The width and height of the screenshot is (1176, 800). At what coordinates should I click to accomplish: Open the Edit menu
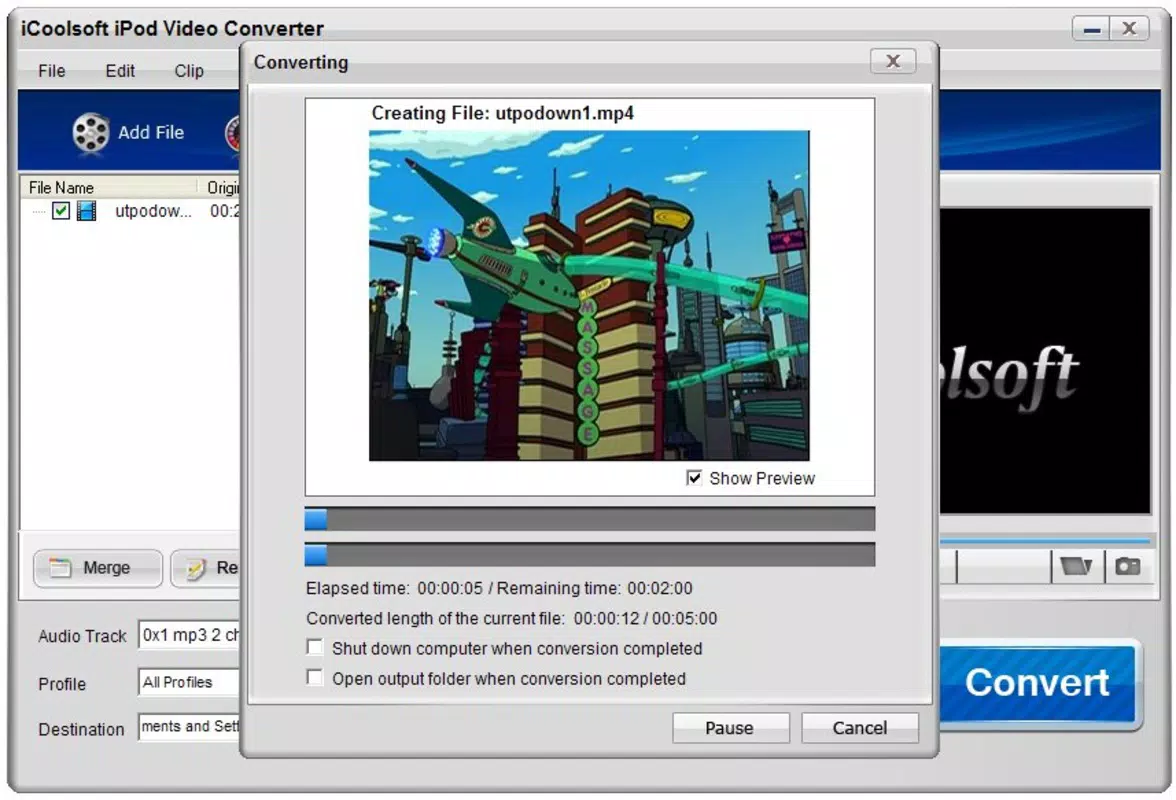(x=120, y=71)
